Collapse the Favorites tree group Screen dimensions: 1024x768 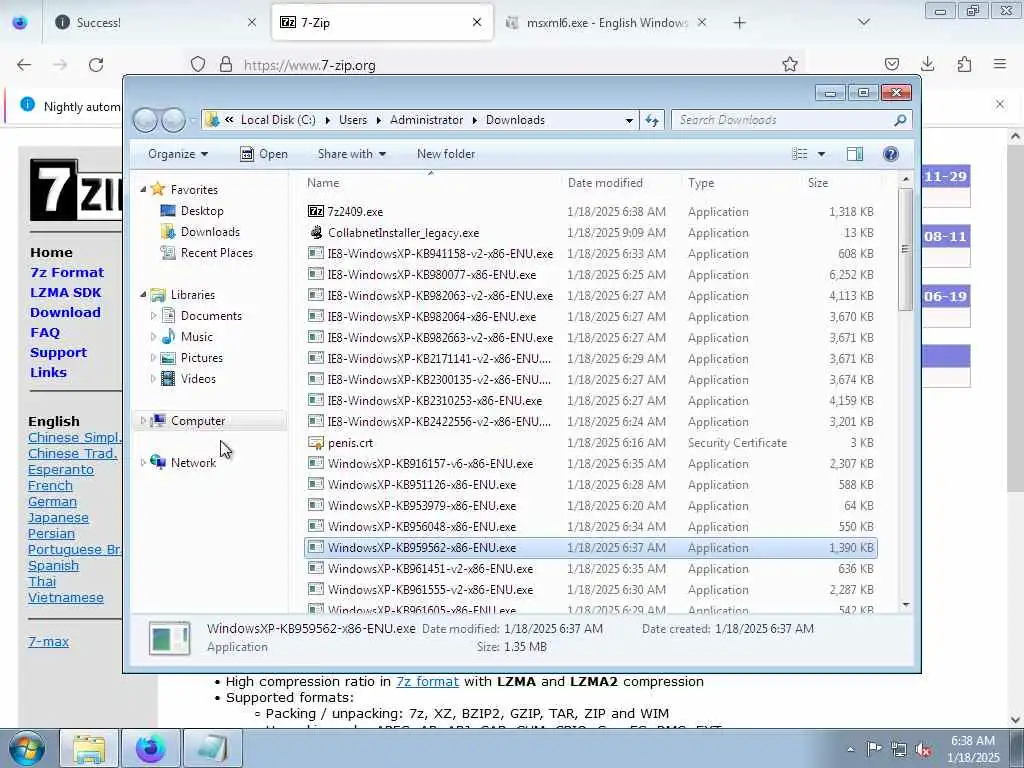[143, 189]
